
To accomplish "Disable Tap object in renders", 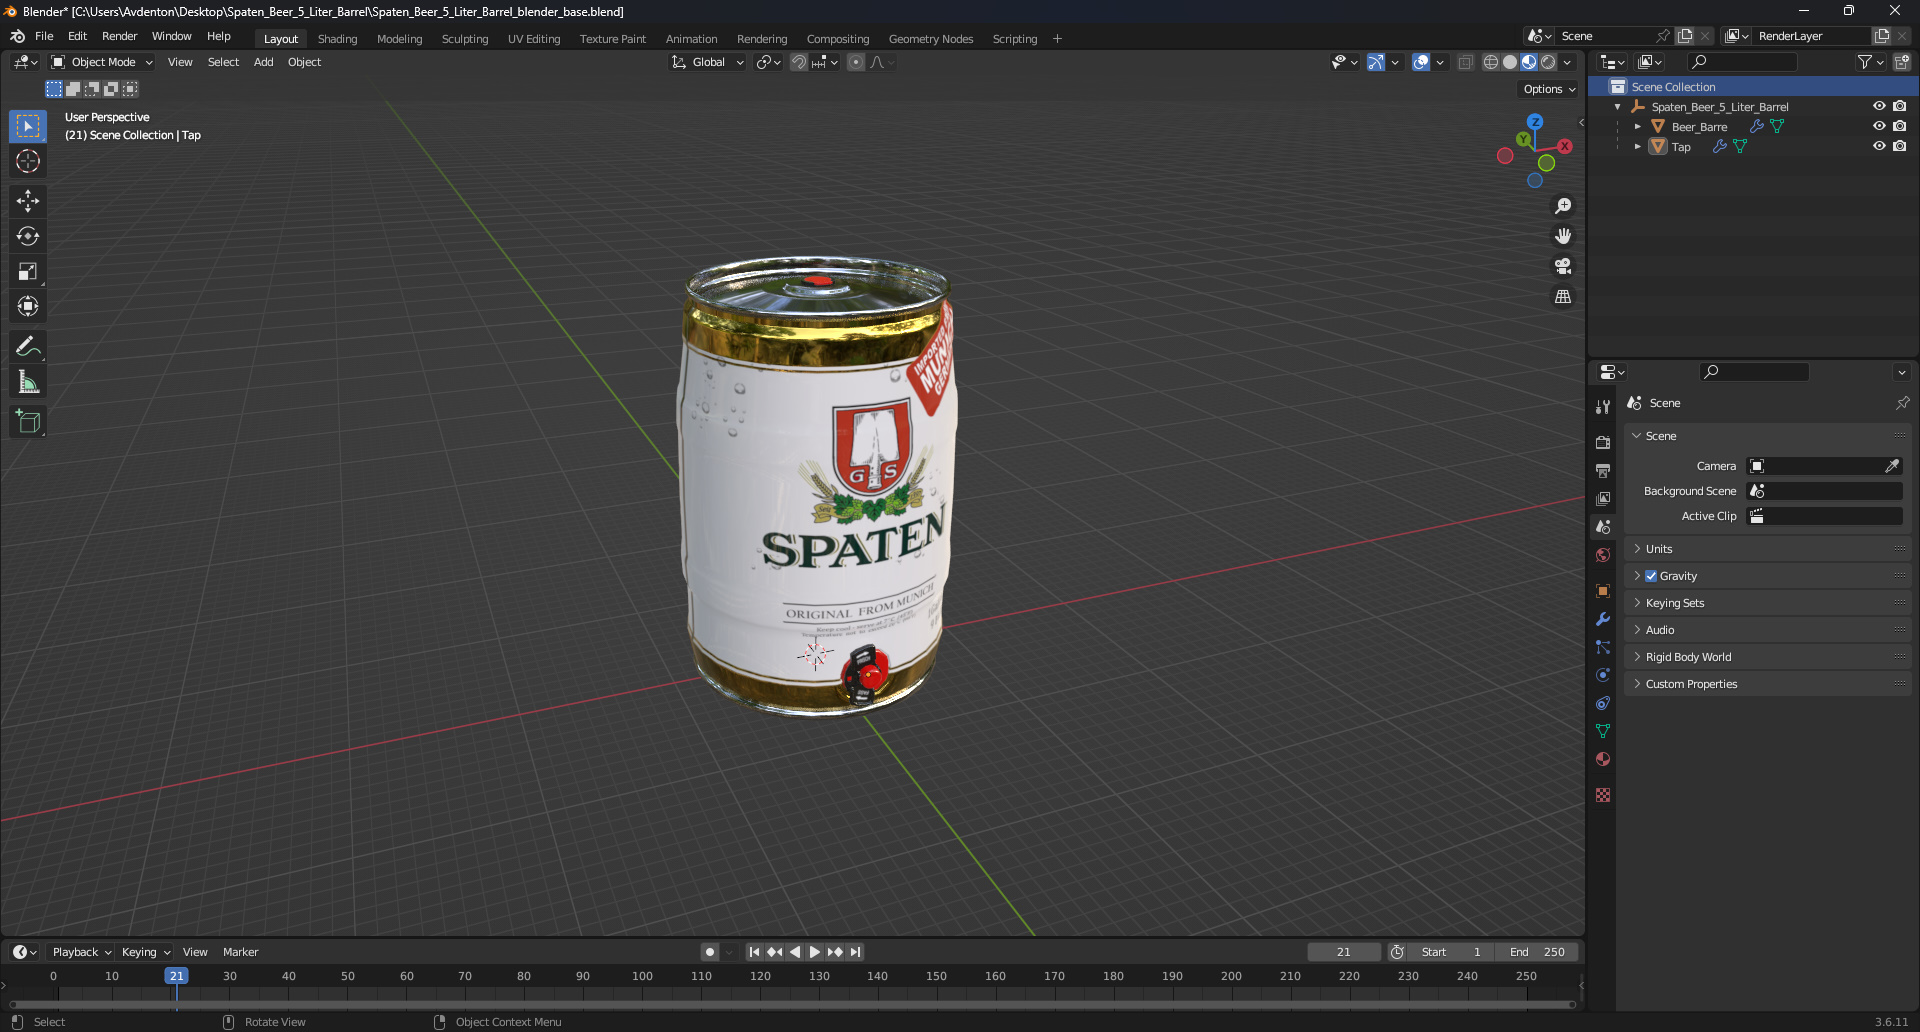I will 1900,146.
